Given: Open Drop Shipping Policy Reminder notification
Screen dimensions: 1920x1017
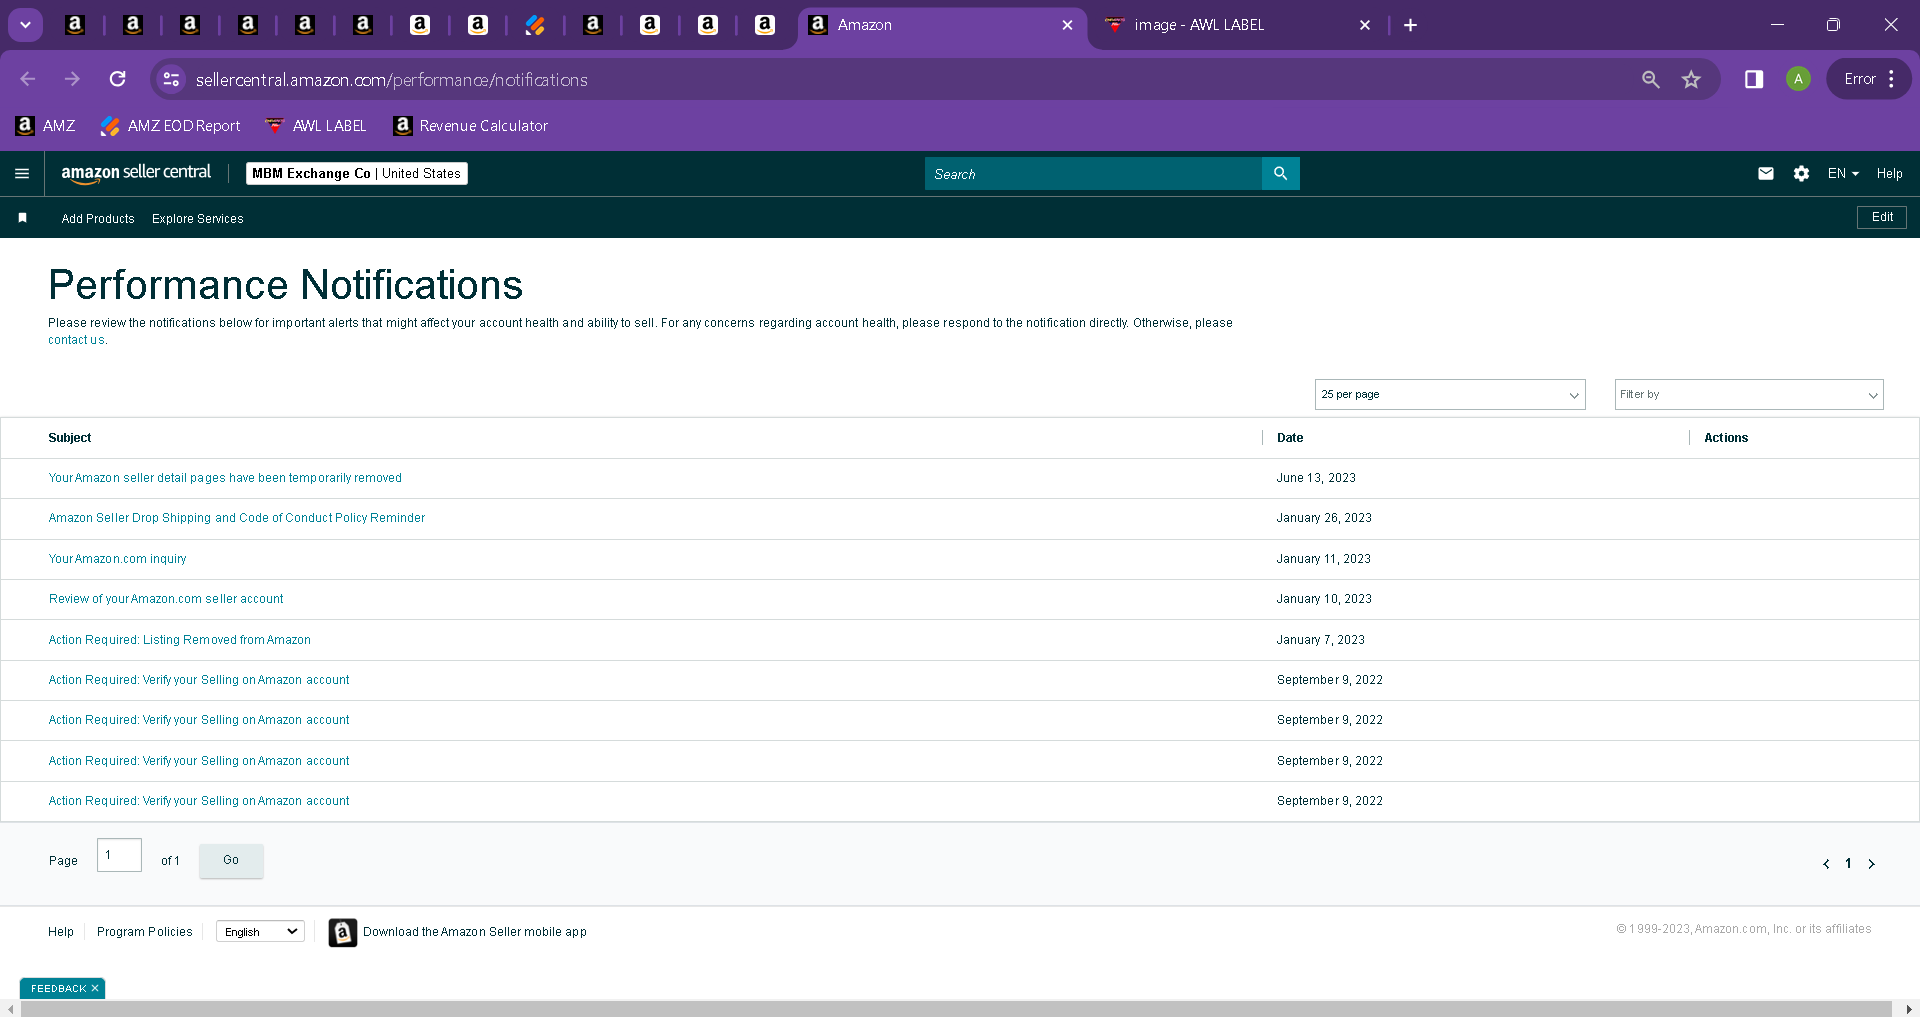Looking at the screenshot, I should click(x=237, y=518).
